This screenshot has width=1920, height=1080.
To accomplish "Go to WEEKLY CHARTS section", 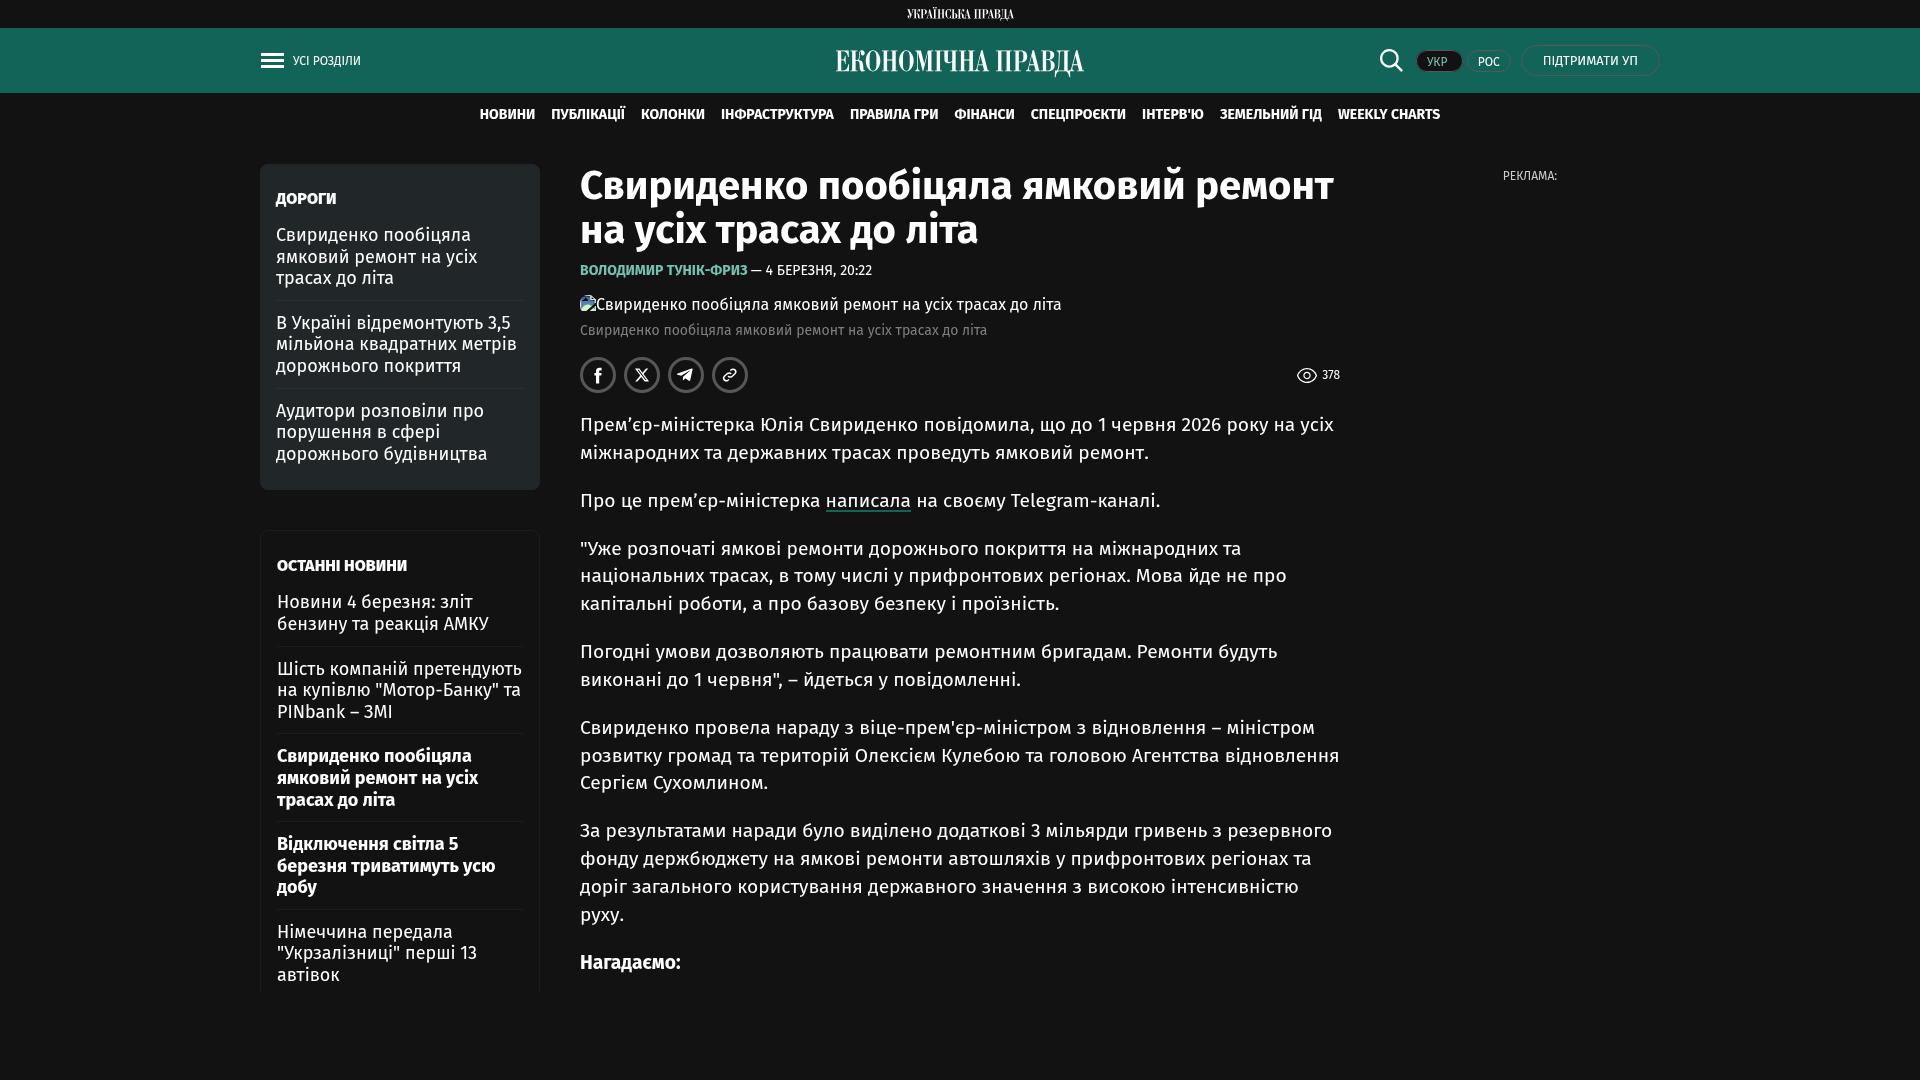I will pyautogui.click(x=1388, y=115).
